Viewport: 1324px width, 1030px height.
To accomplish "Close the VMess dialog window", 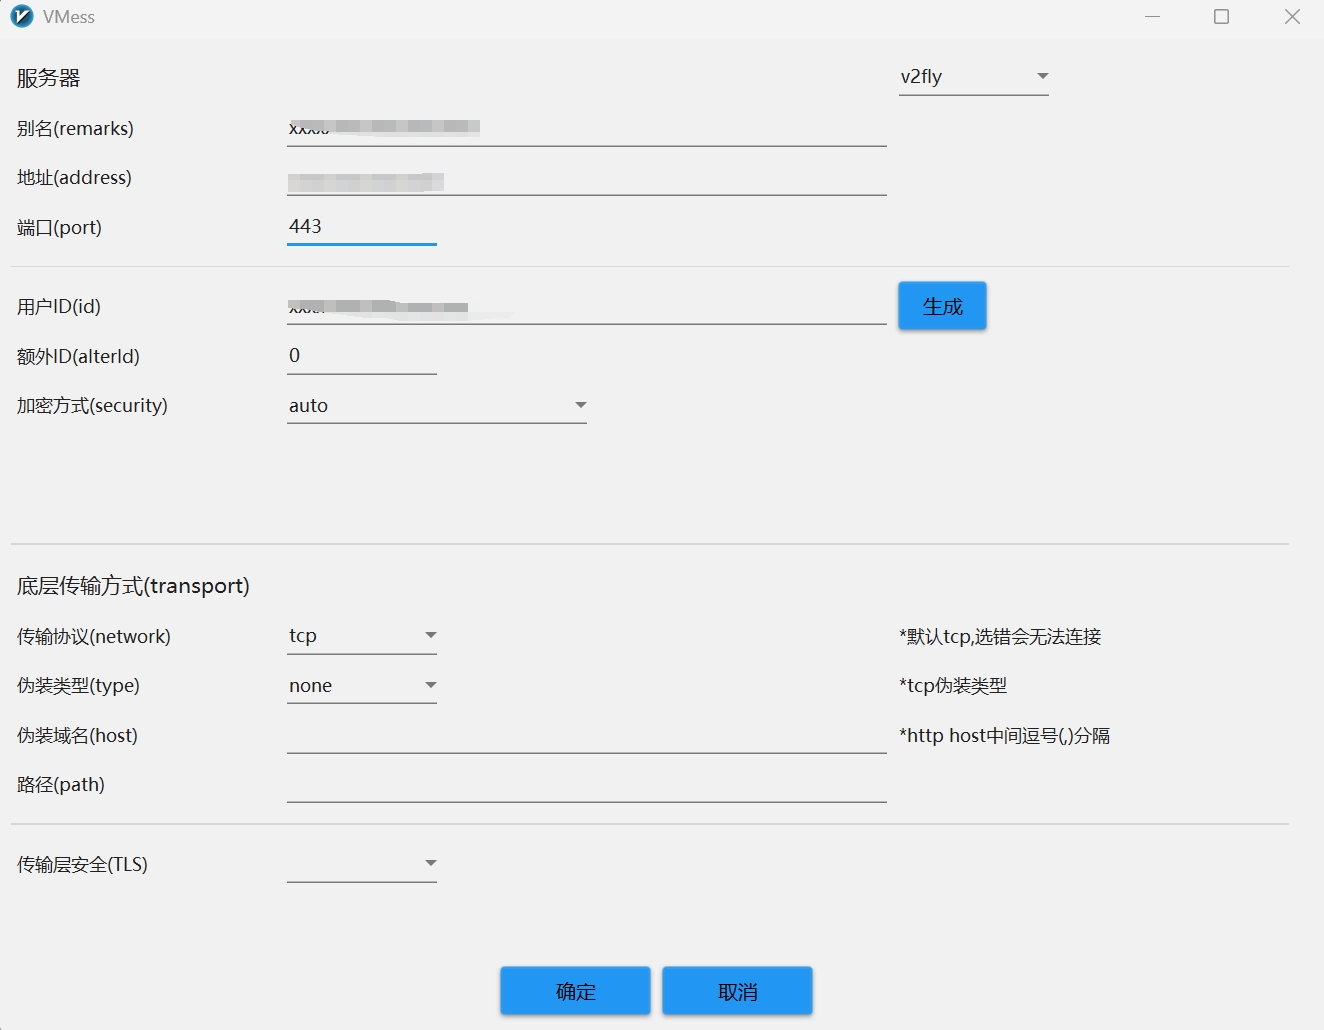I will click(1292, 17).
